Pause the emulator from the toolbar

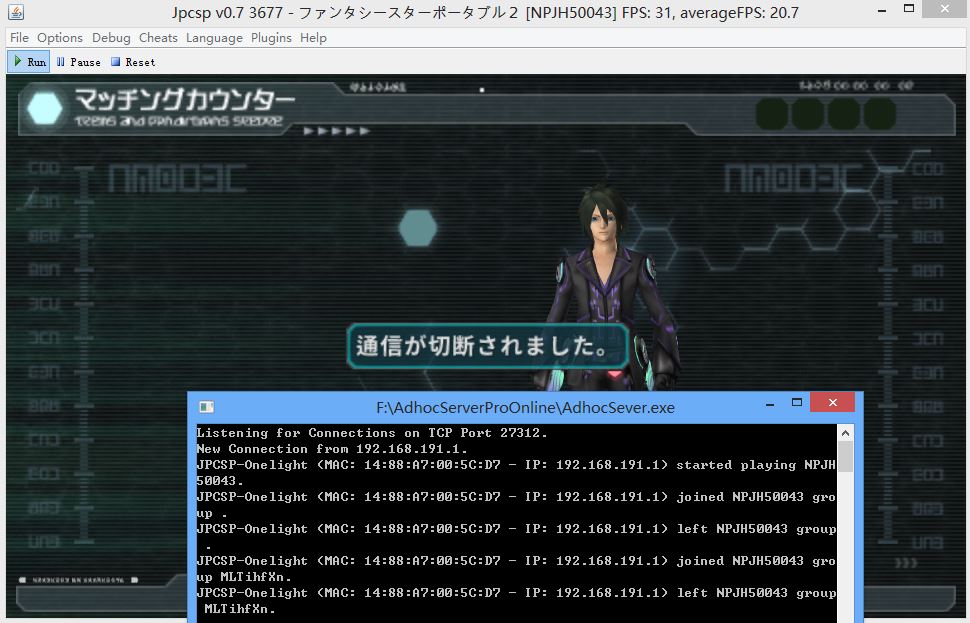[79, 62]
